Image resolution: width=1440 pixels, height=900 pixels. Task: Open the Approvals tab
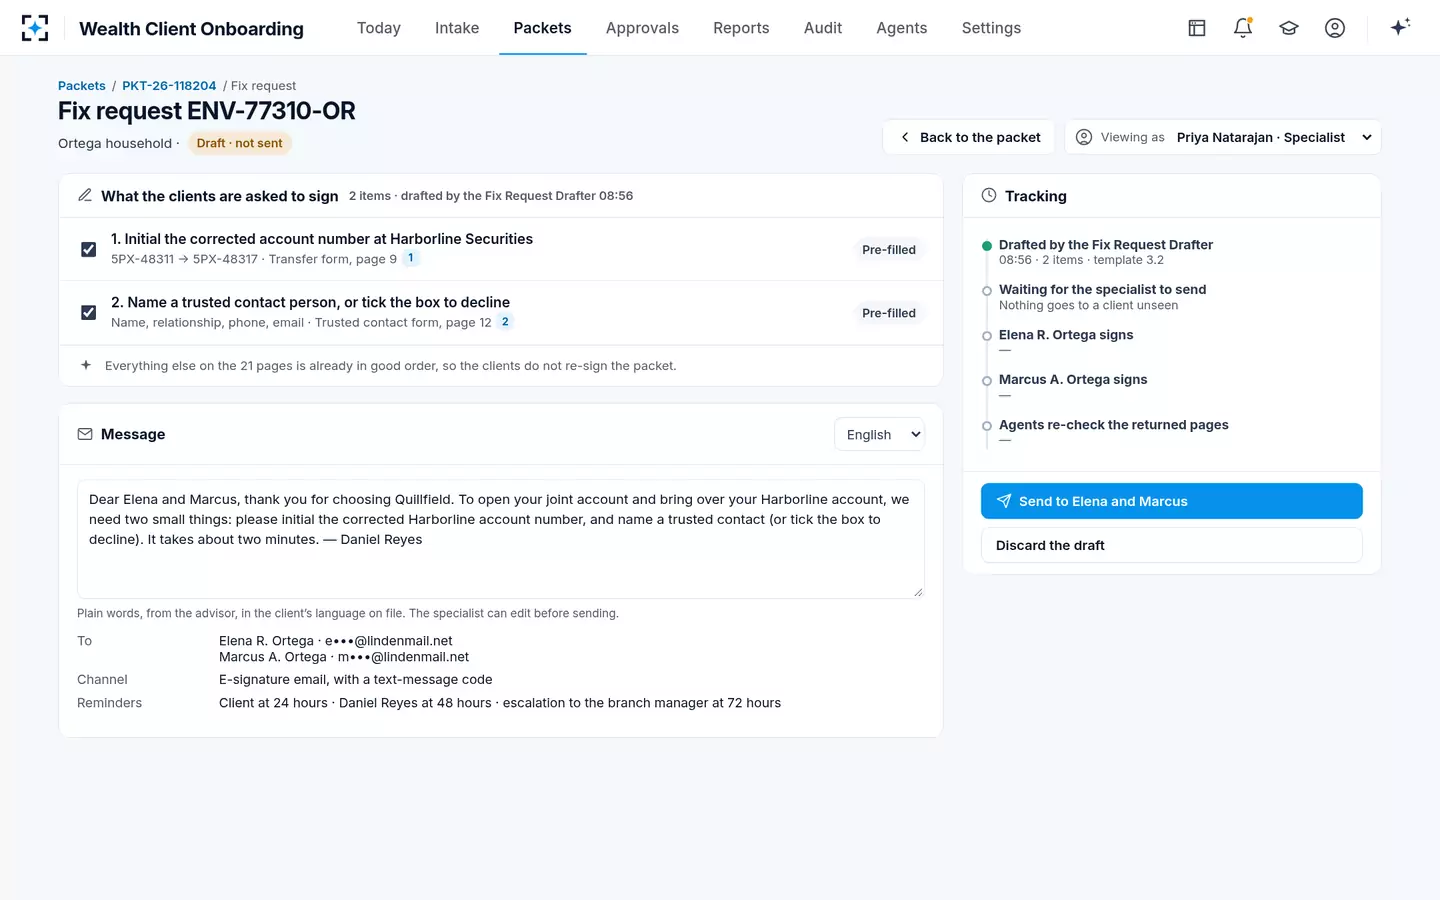point(642,28)
